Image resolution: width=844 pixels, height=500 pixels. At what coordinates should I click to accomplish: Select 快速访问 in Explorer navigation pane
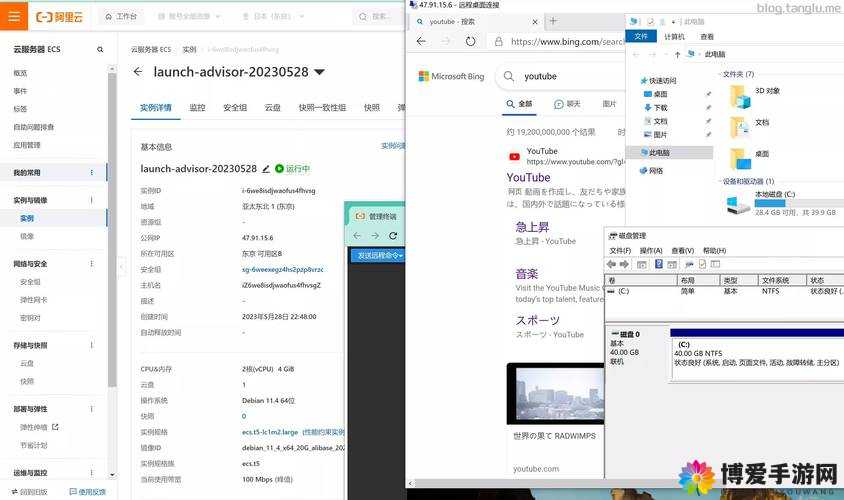coord(658,81)
